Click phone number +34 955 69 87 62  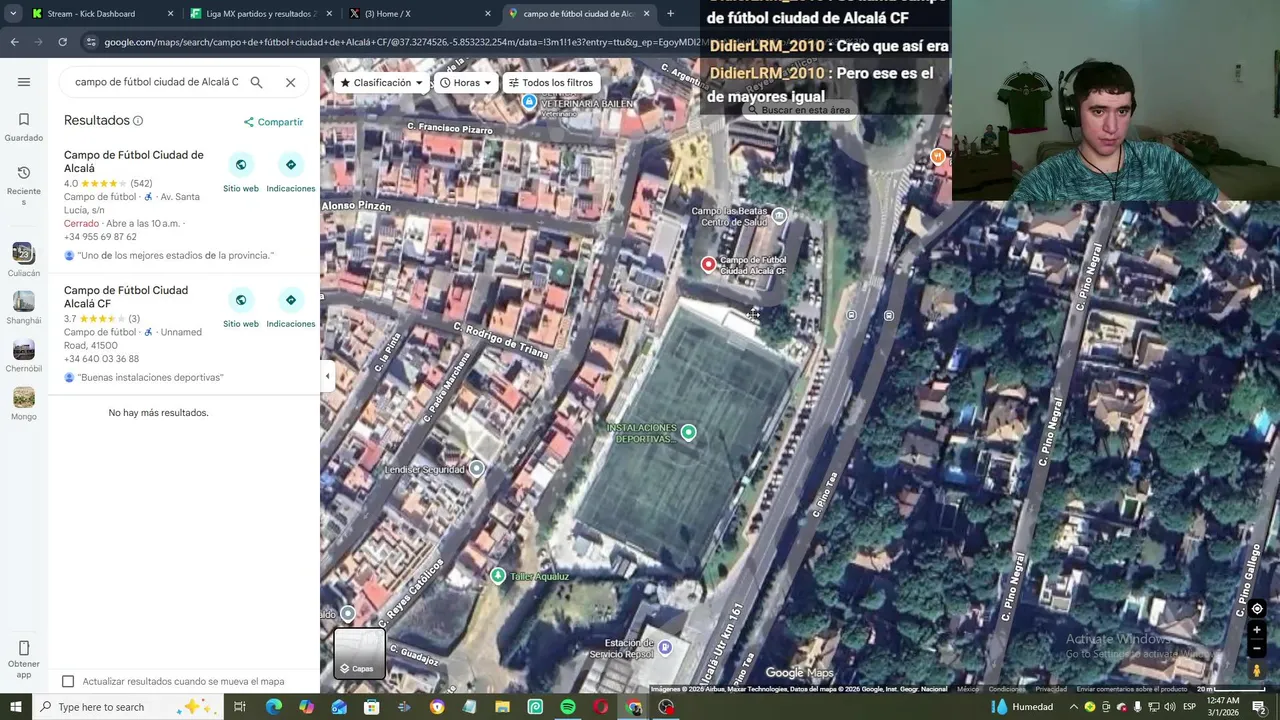[x=100, y=237]
